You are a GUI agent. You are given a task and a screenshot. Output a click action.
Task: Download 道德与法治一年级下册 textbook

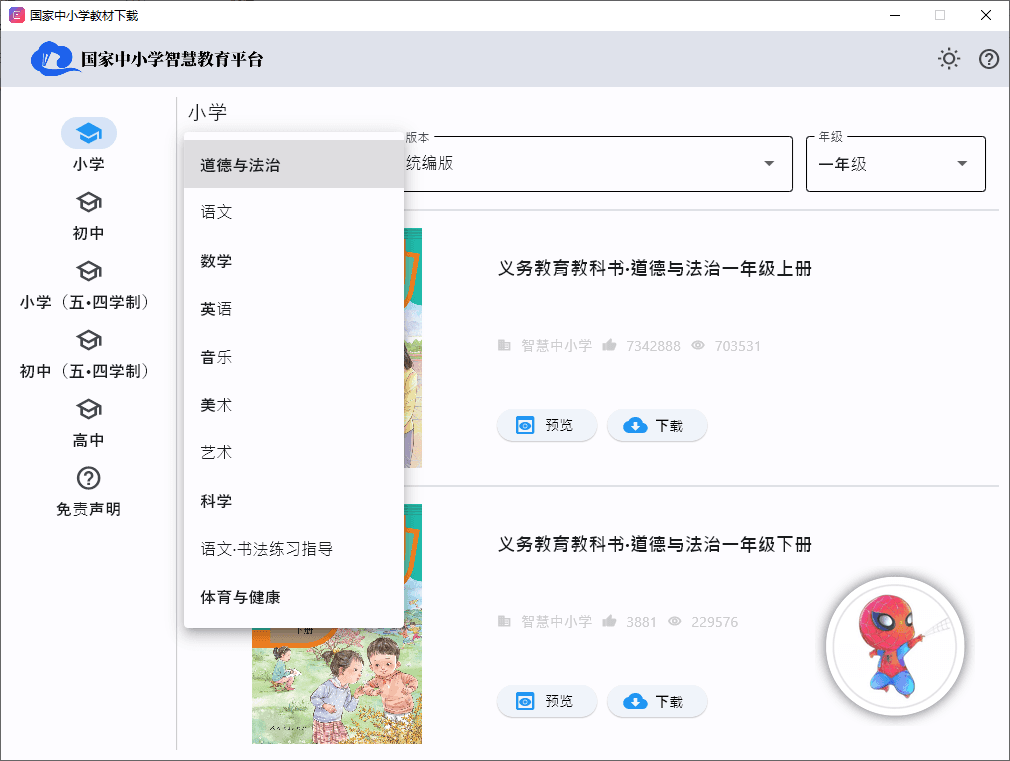657,701
